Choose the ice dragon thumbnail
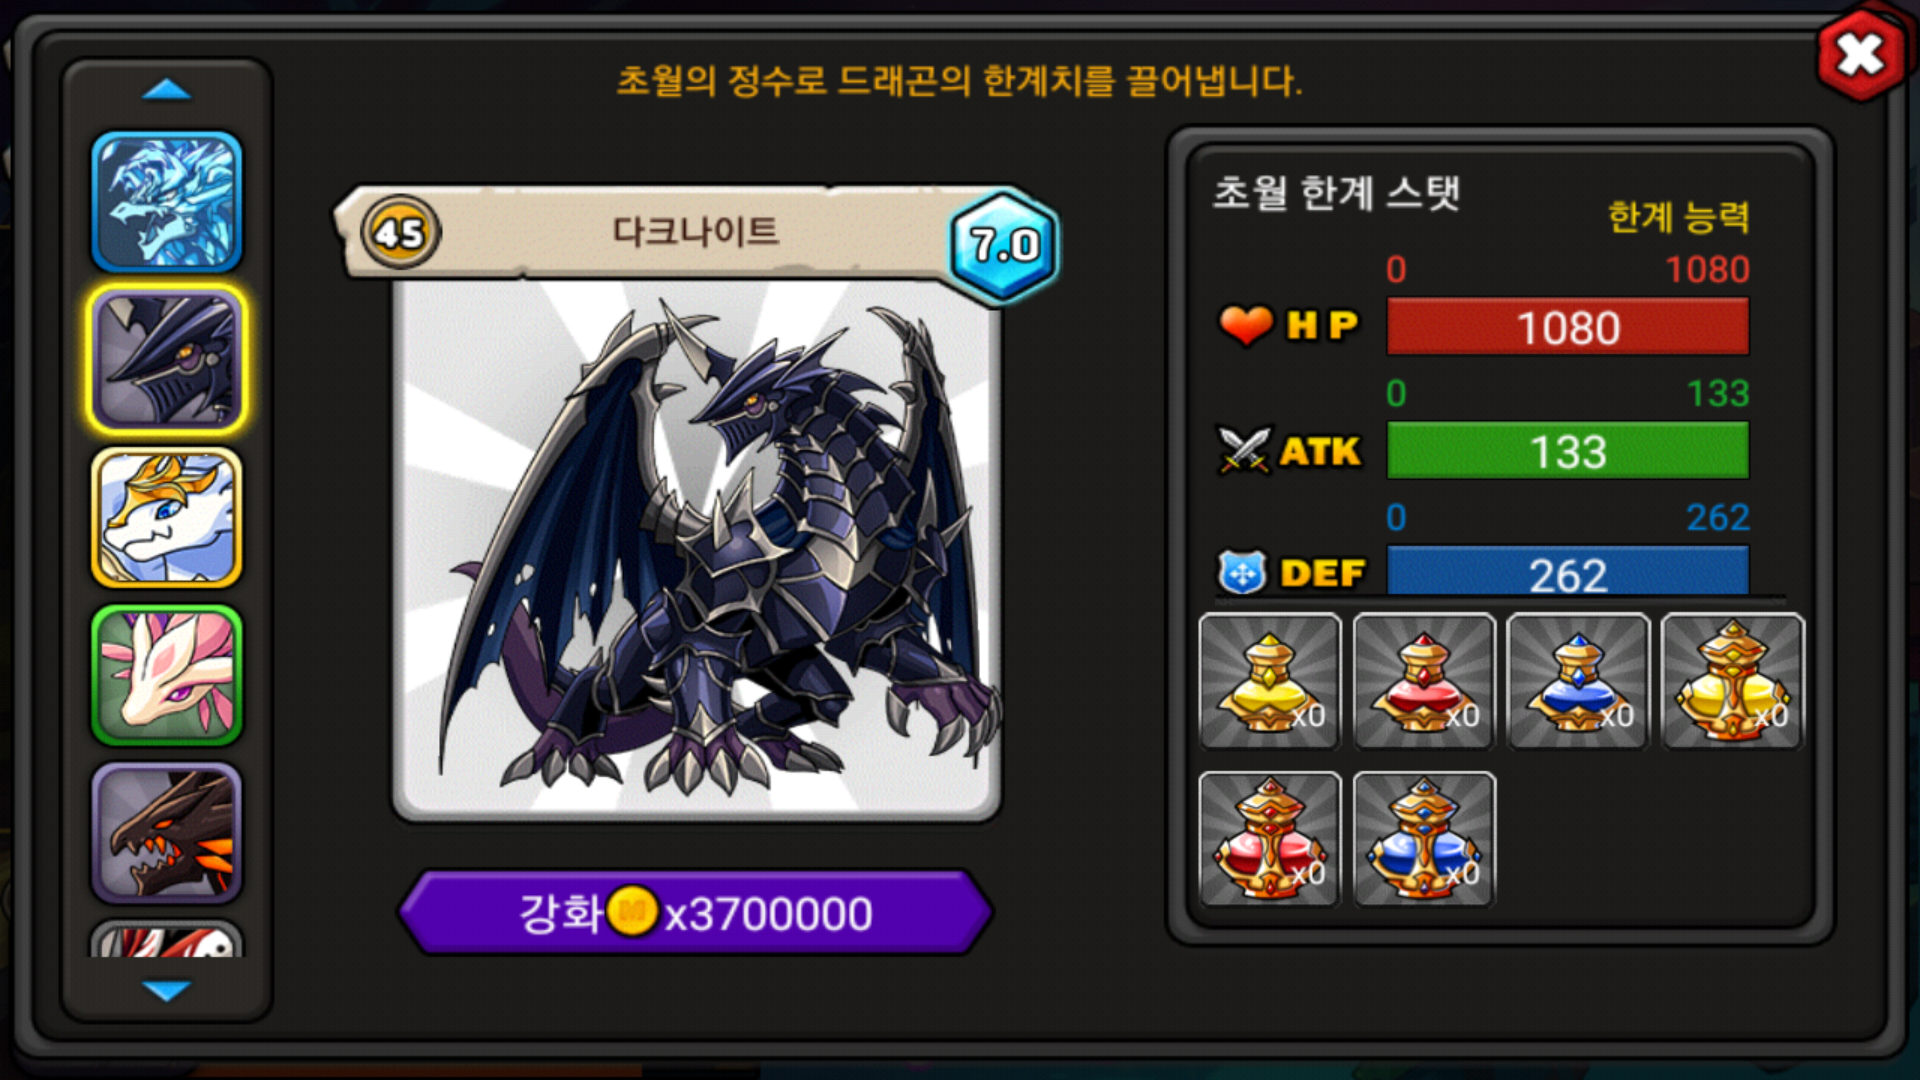Screen dimensions: 1920x1080 (x=167, y=202)
